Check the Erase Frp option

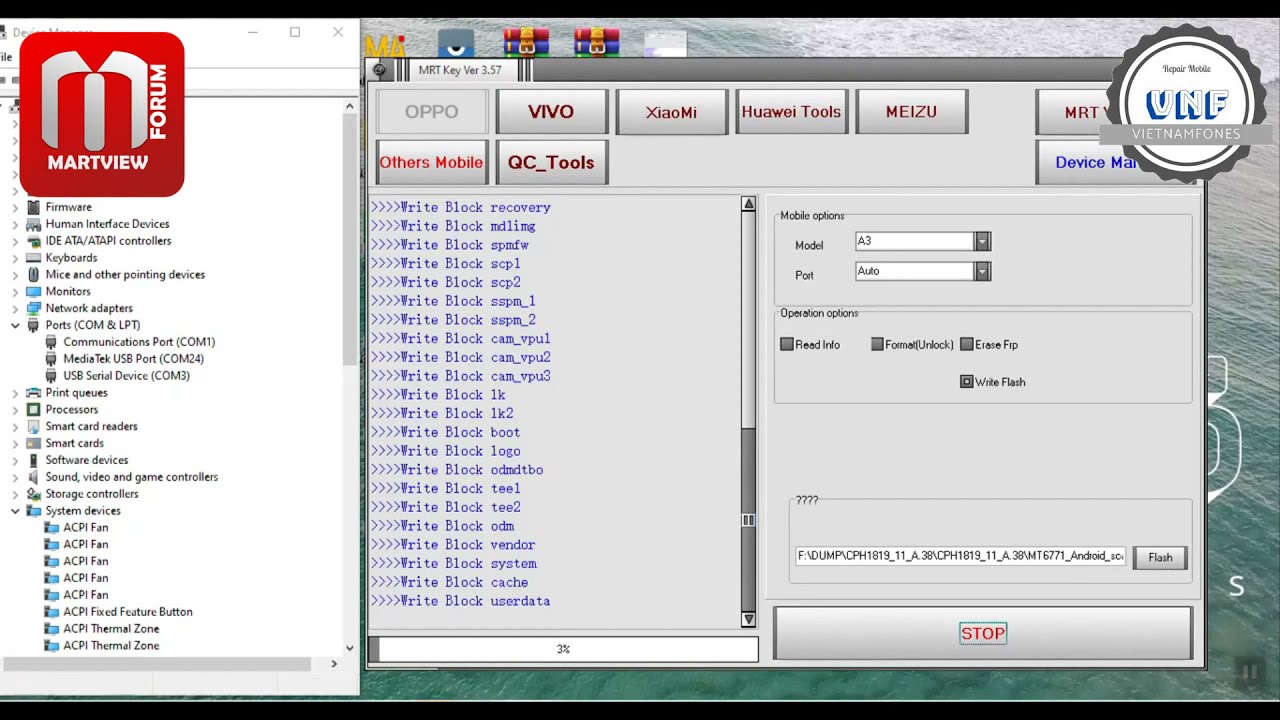967,344
